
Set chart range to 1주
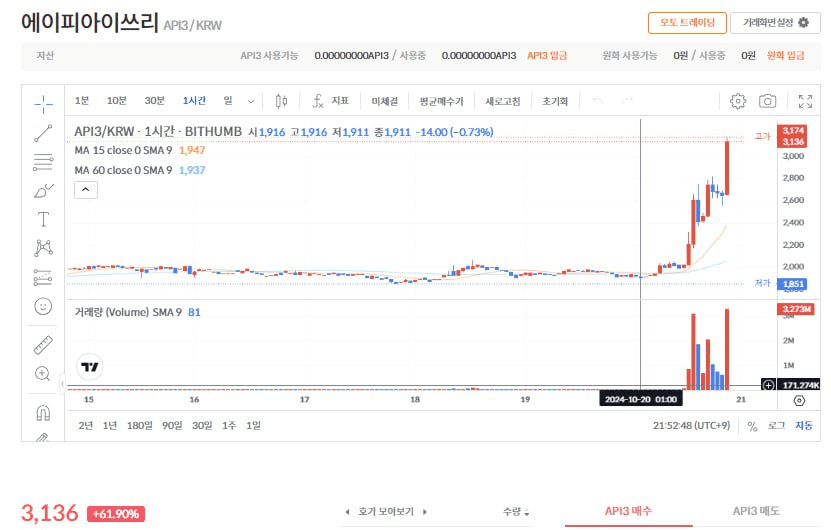tap(229, 426)
